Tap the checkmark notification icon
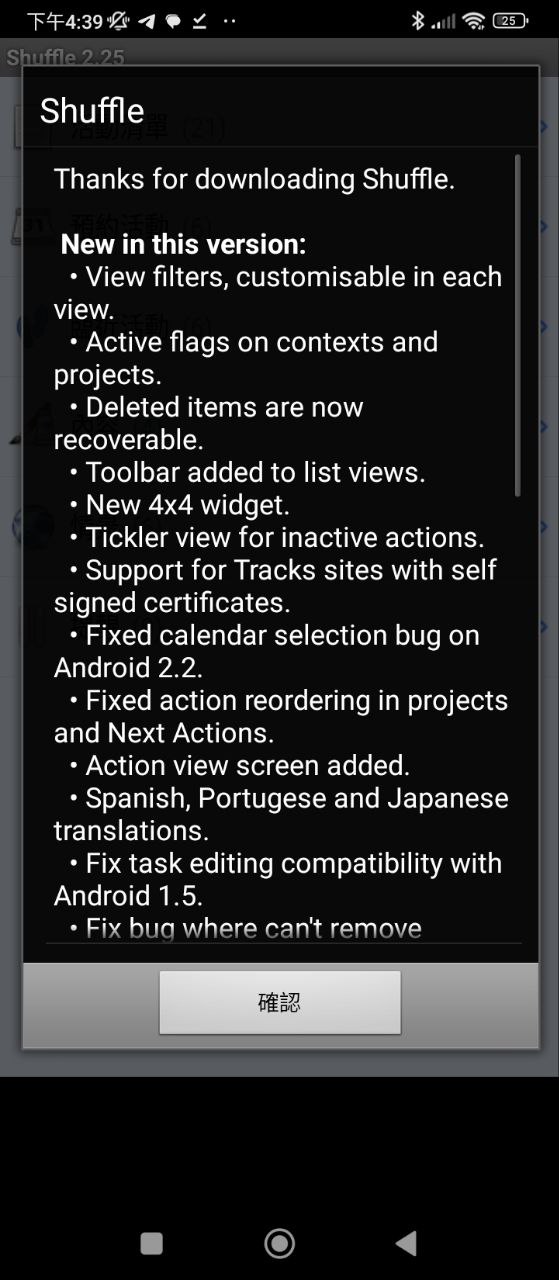Viewport: 559px width, 1280px height. pyautogui.click(x=200, y=21)
